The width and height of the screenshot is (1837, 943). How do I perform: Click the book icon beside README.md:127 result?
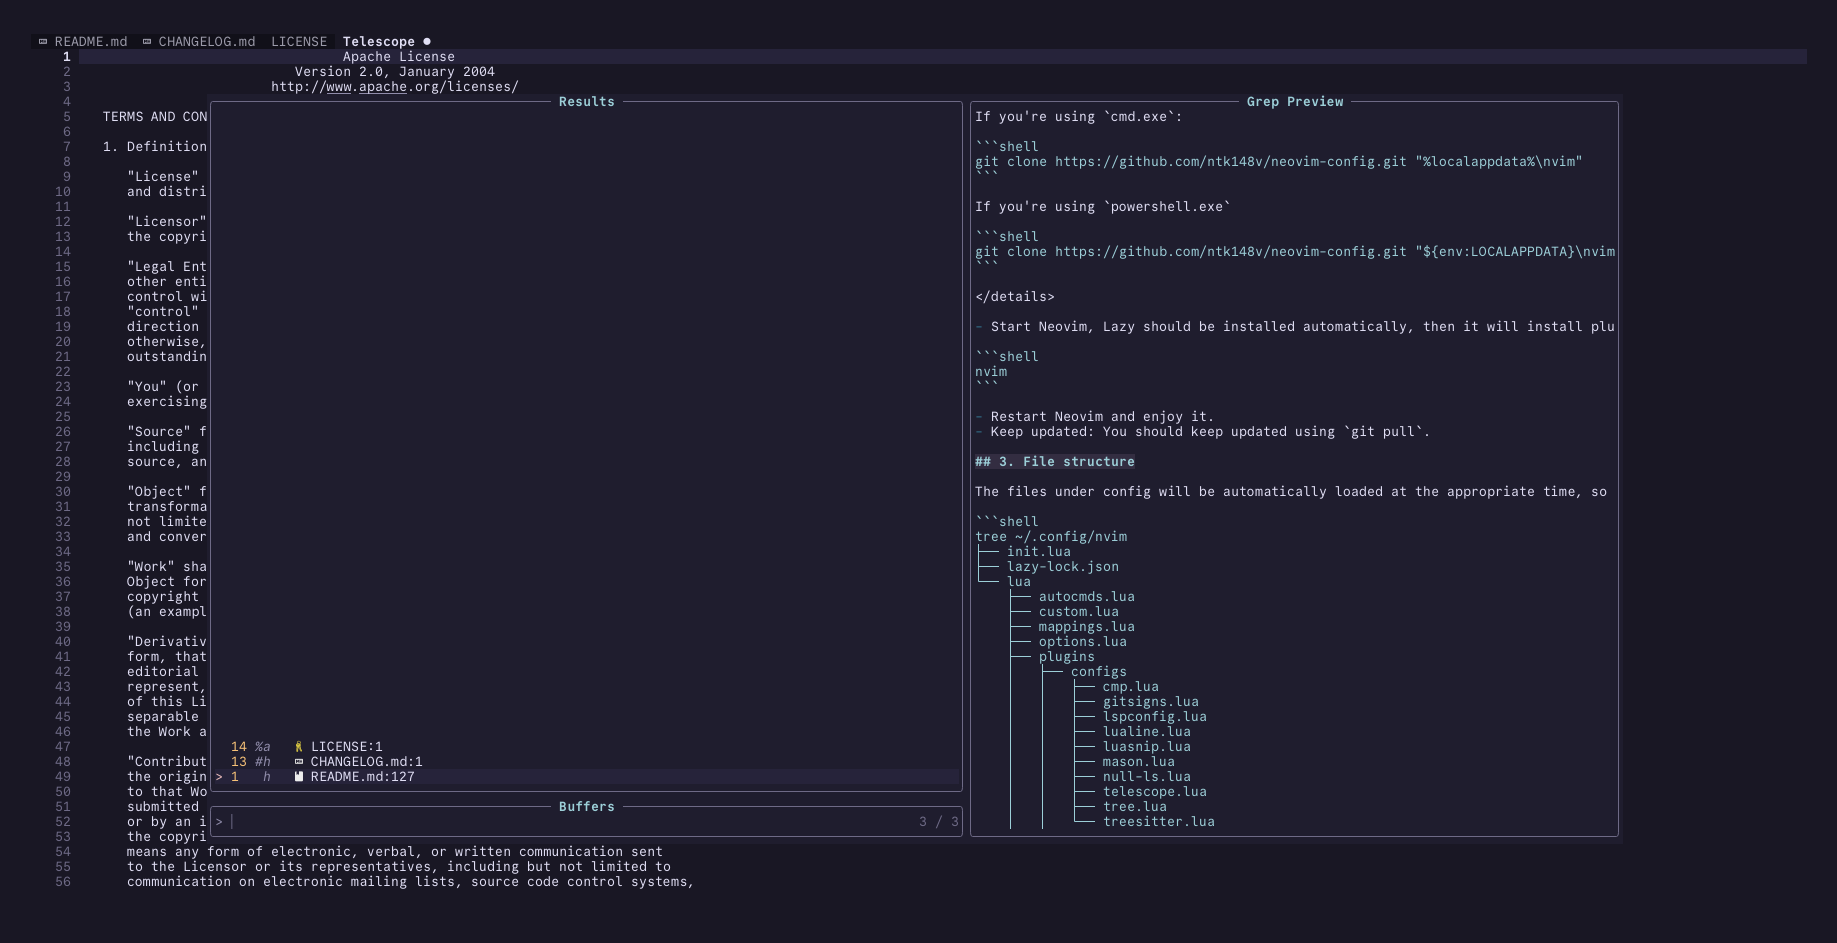coord(298,777)
